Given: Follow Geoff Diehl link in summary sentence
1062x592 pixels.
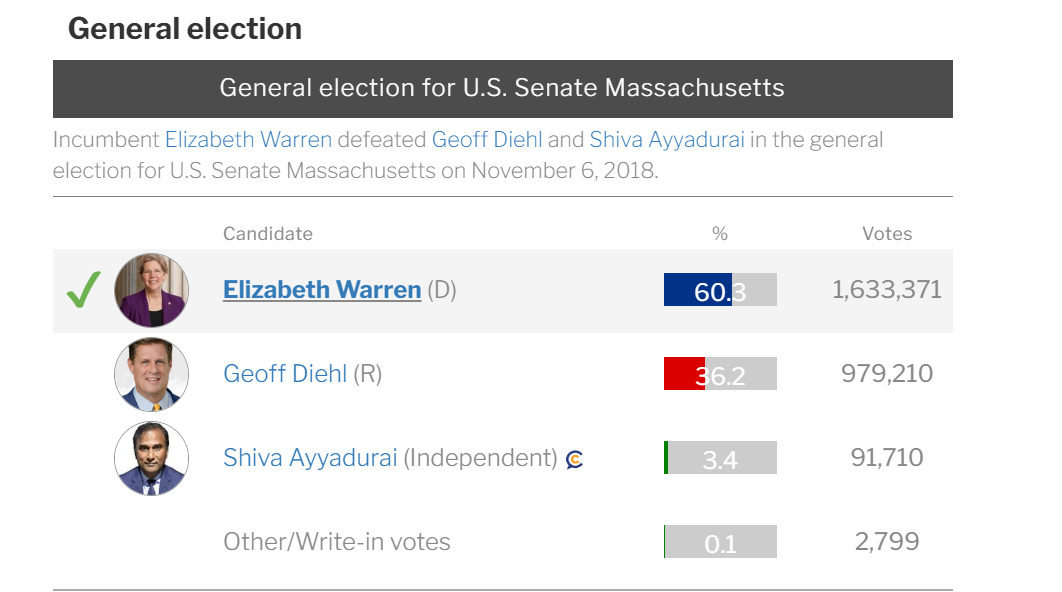Looking at the screenshot, I should tap(487, 140).
